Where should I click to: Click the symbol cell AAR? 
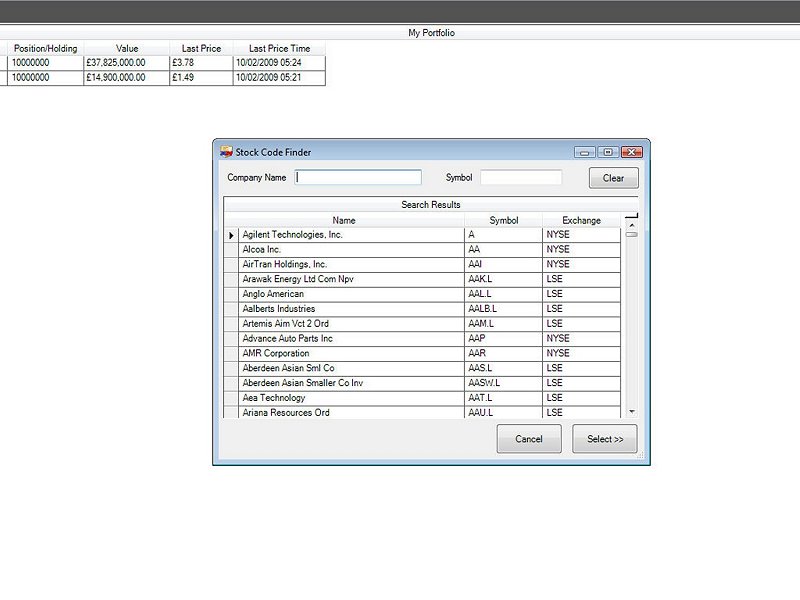click(504, 353)
